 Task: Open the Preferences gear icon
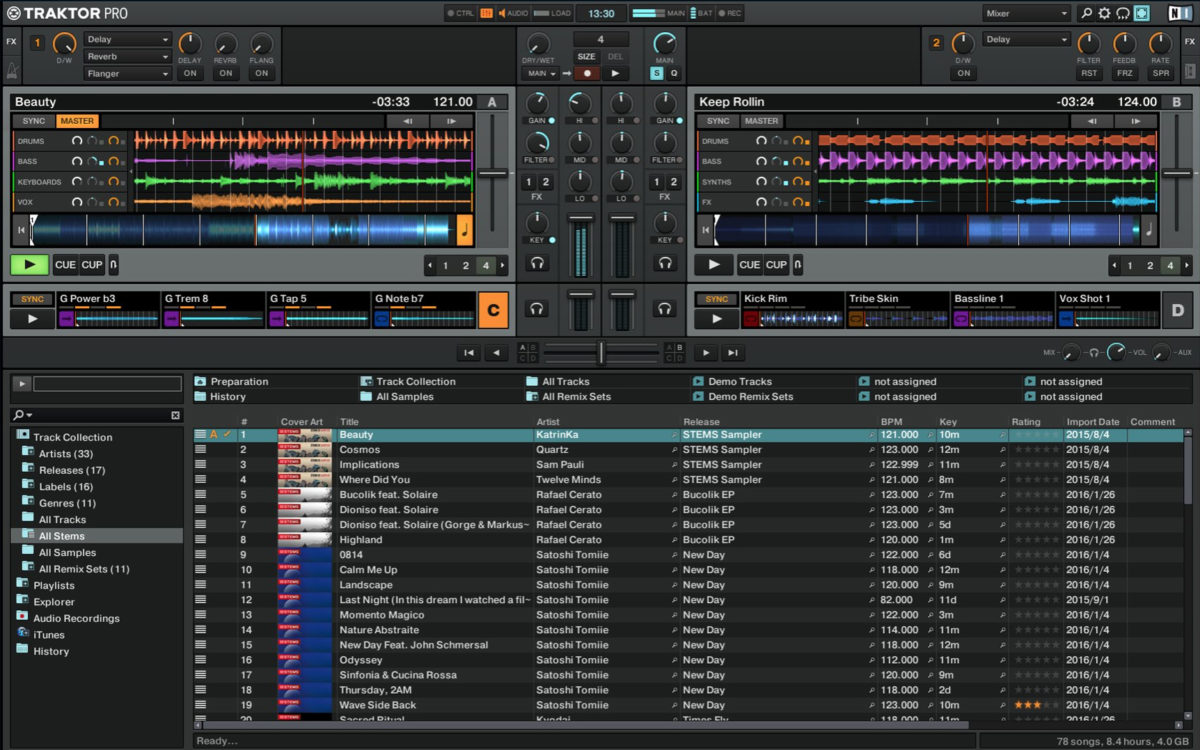click(1103, 13)
